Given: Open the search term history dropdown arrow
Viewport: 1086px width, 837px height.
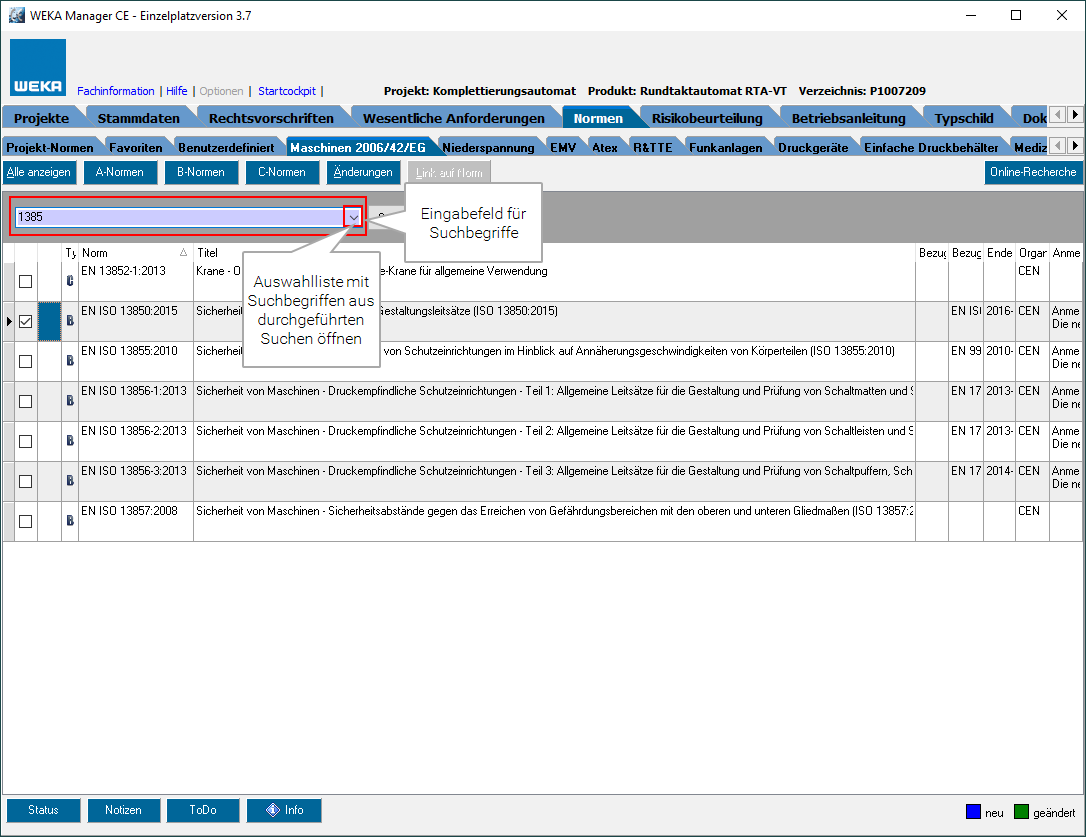Looking at the screenshot, I should tap(353, 217).
